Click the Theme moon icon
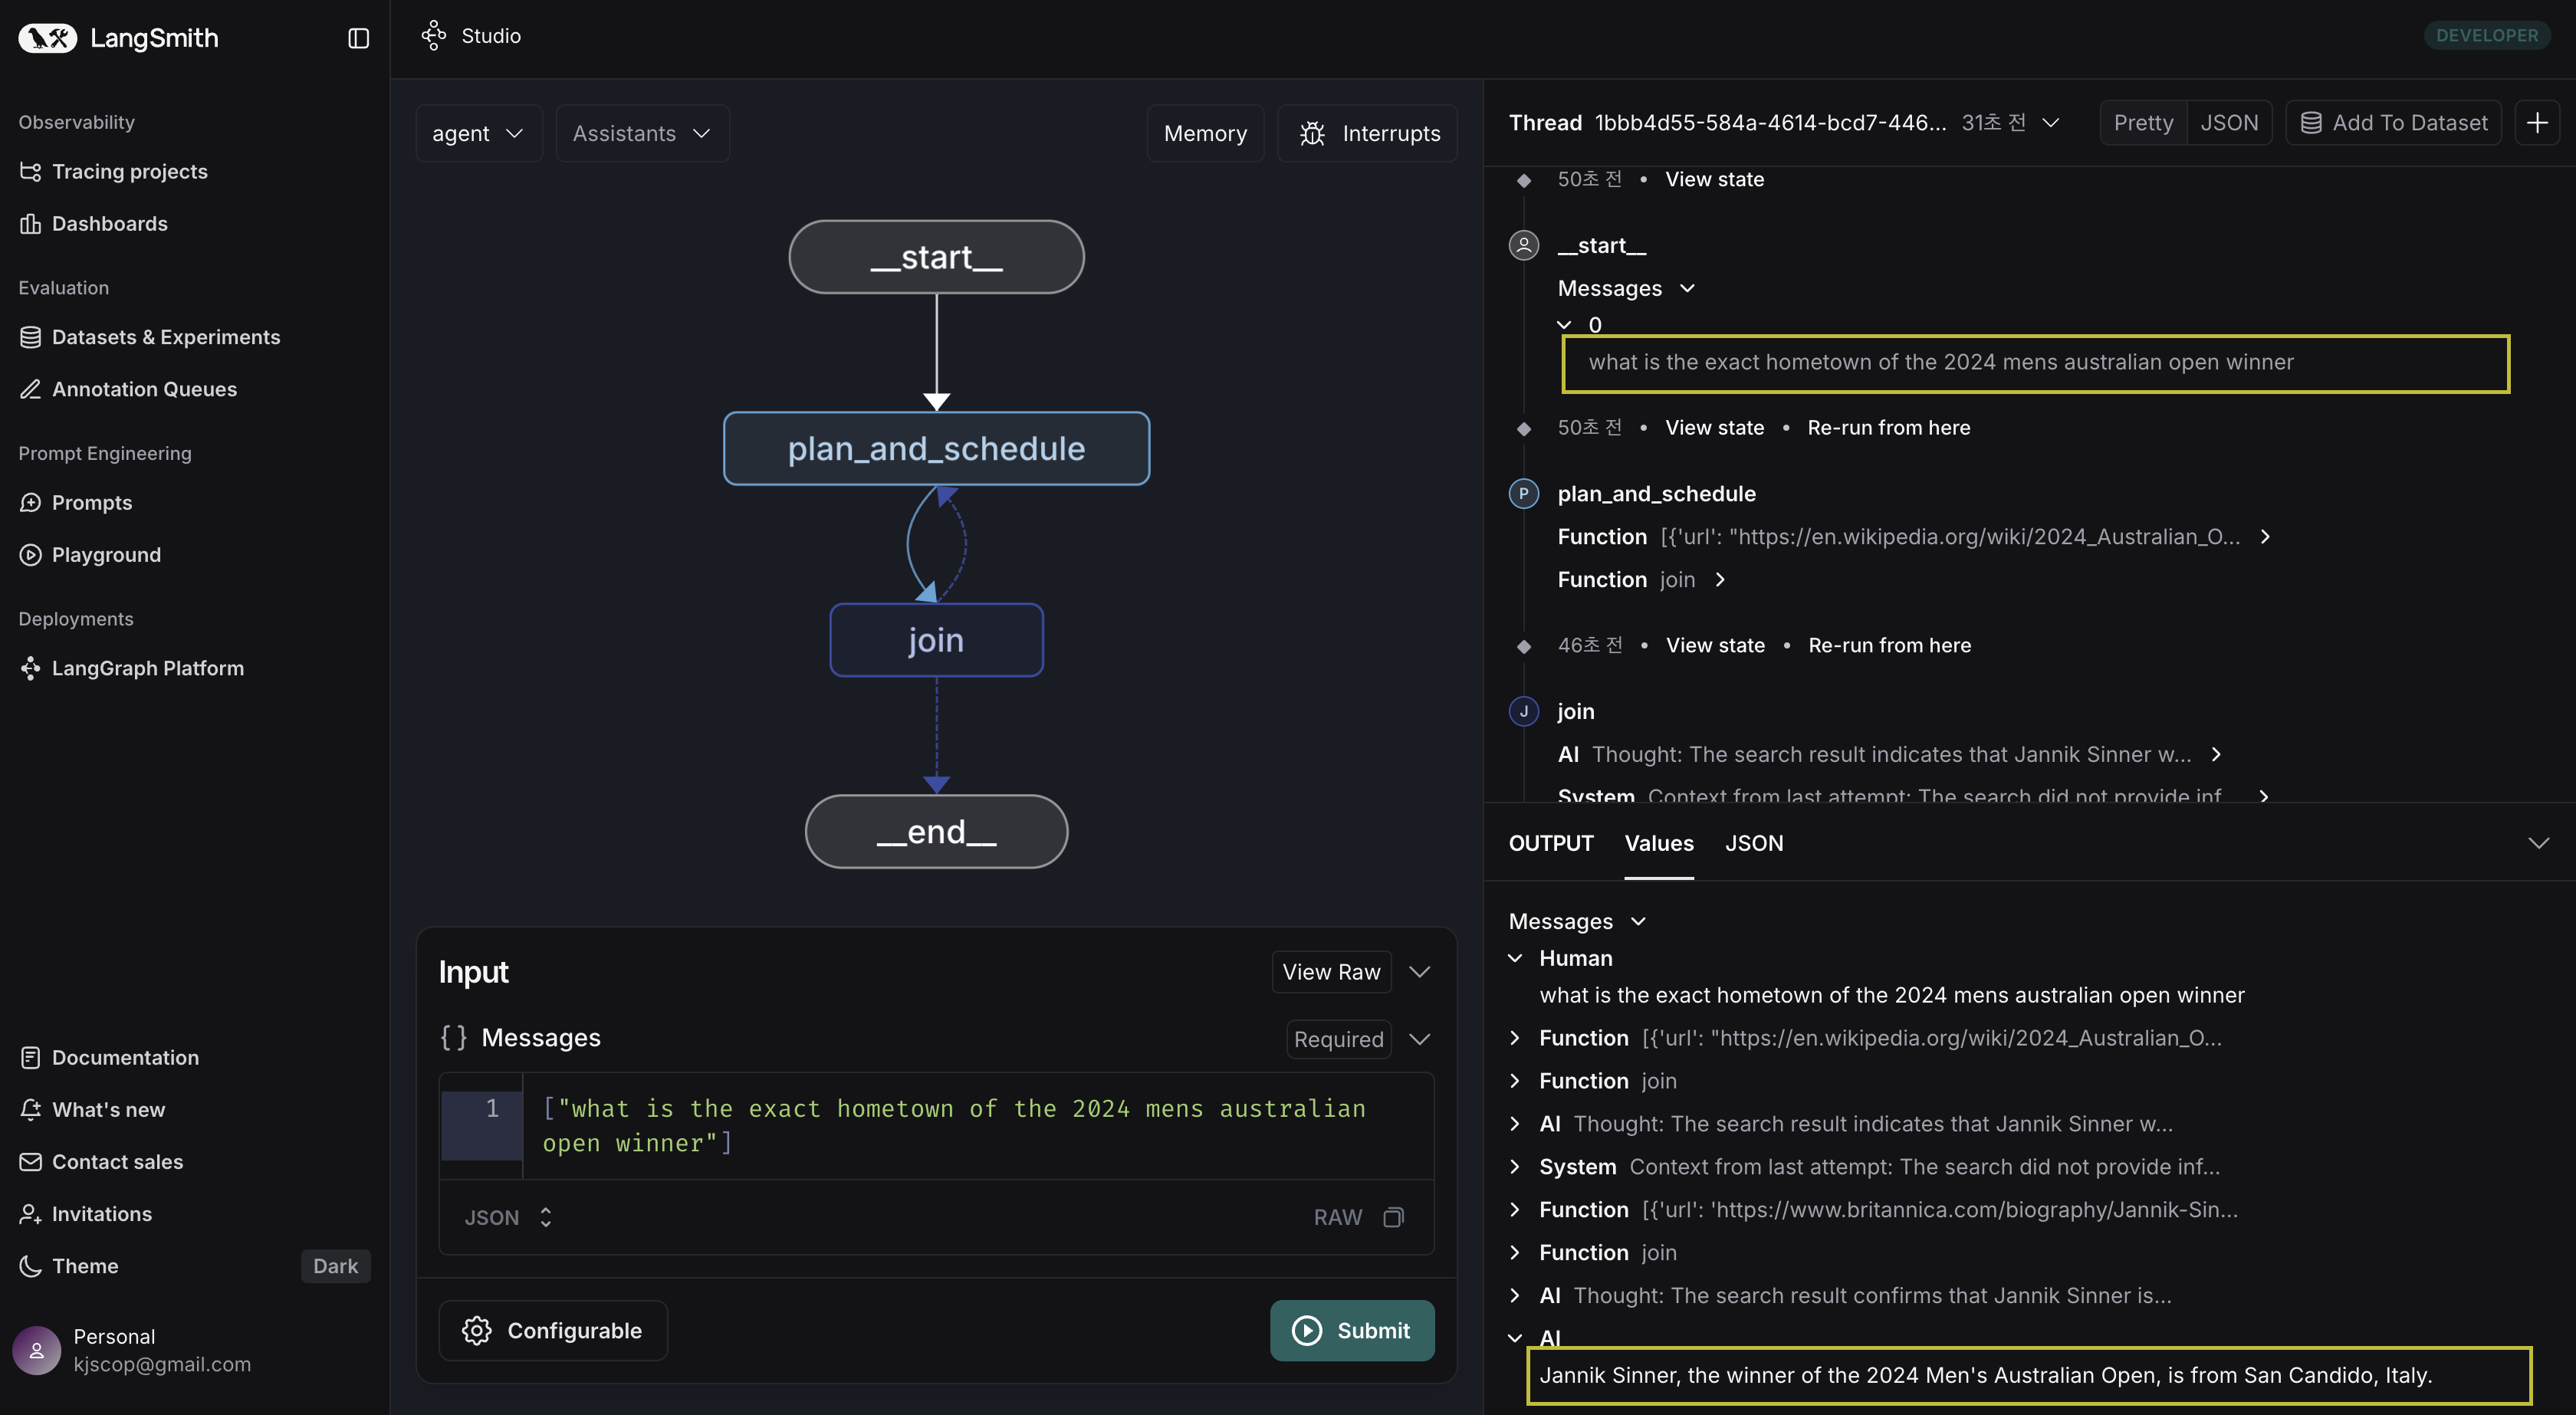2576x1415 pixels. pyautogui.click(x=30, y=1266)
